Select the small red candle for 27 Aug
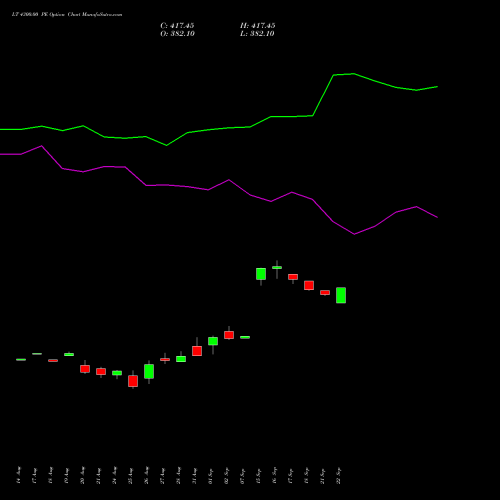Screen dimensions: 500x500 (165, 359)
